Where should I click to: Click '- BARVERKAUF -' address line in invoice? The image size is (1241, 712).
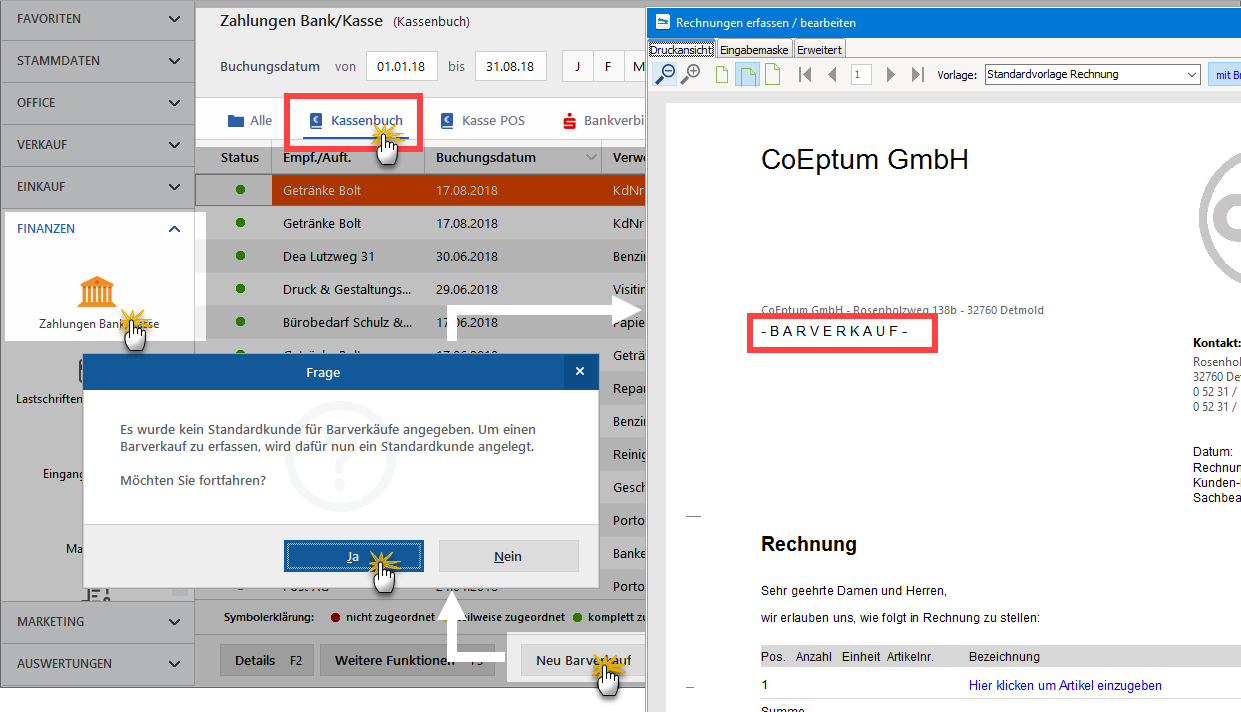click(835, 332)
